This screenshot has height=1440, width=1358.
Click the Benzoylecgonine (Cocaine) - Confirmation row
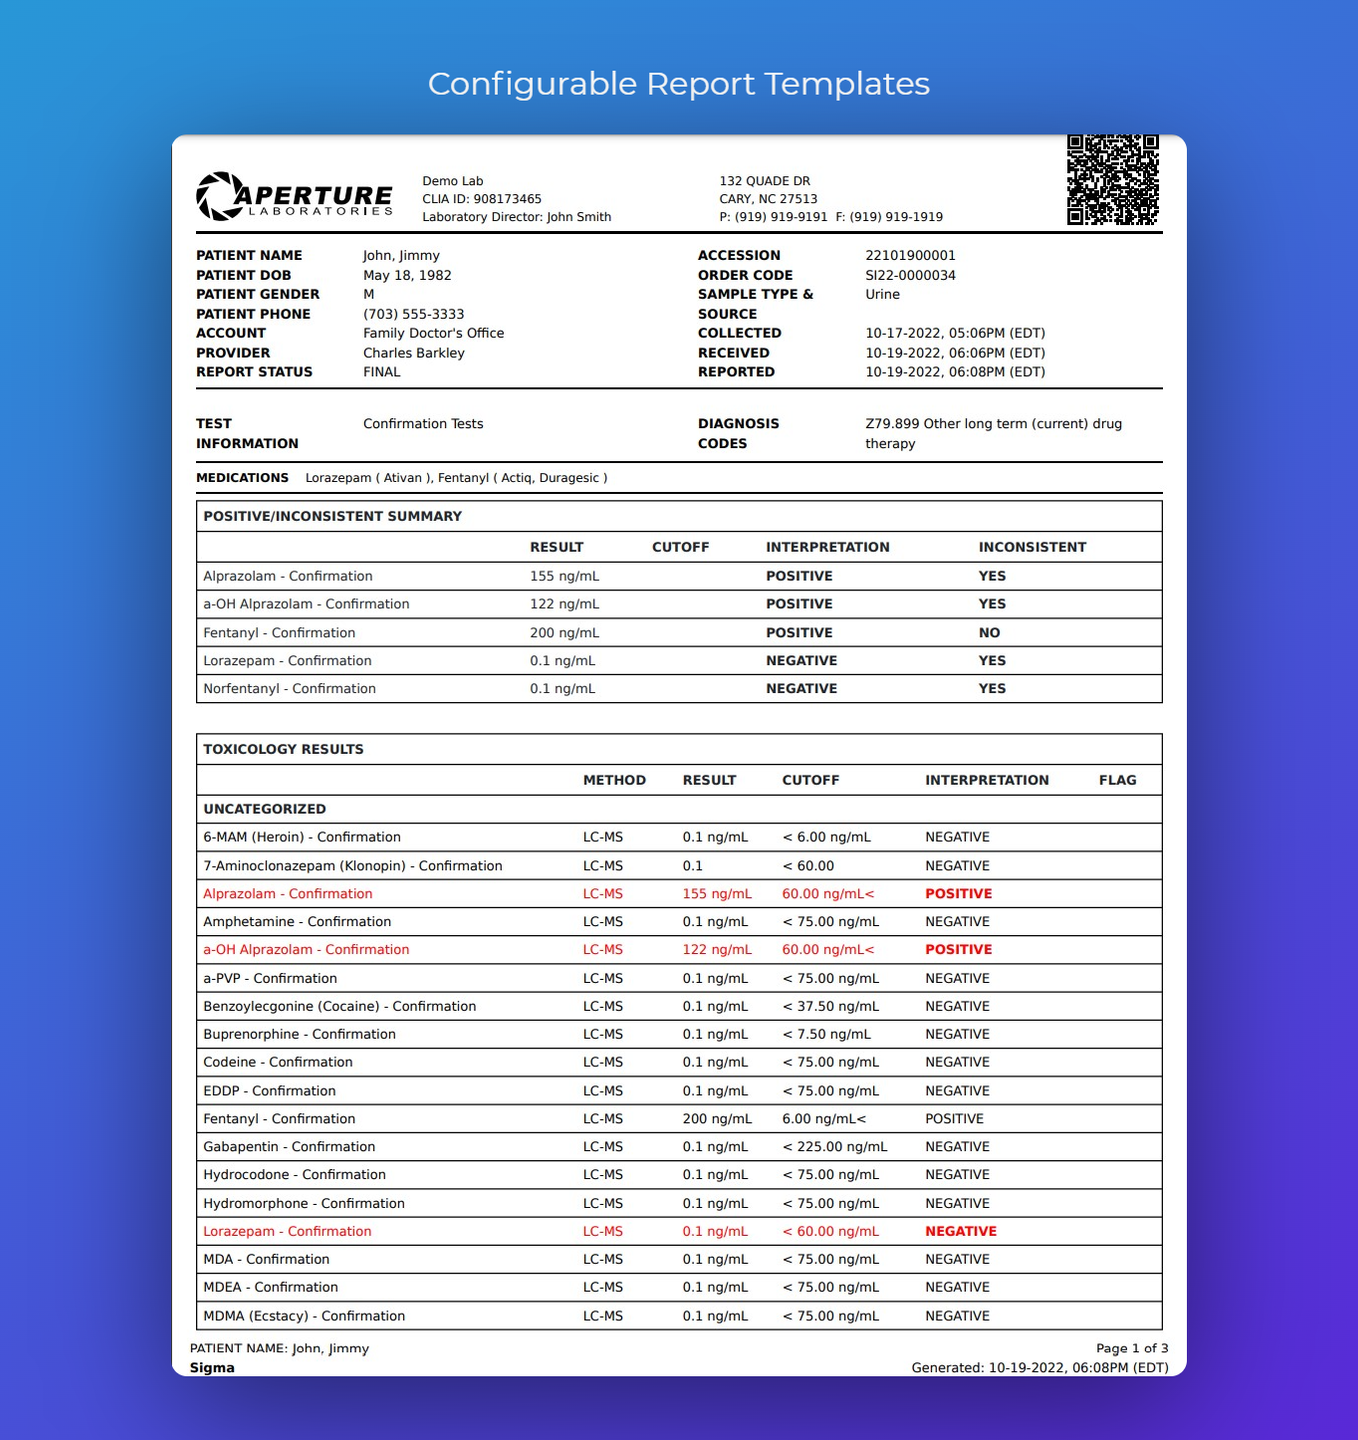pos(679,1006)
